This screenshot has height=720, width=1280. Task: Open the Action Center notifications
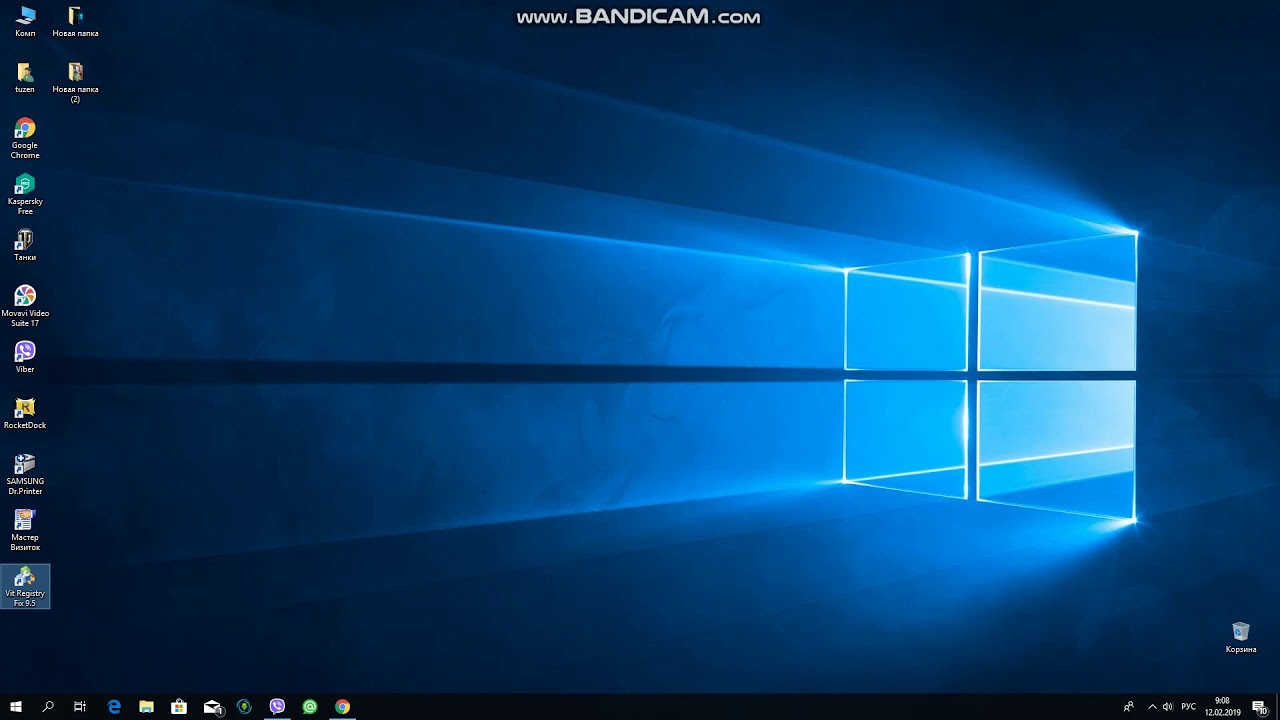pos(1260,707)
